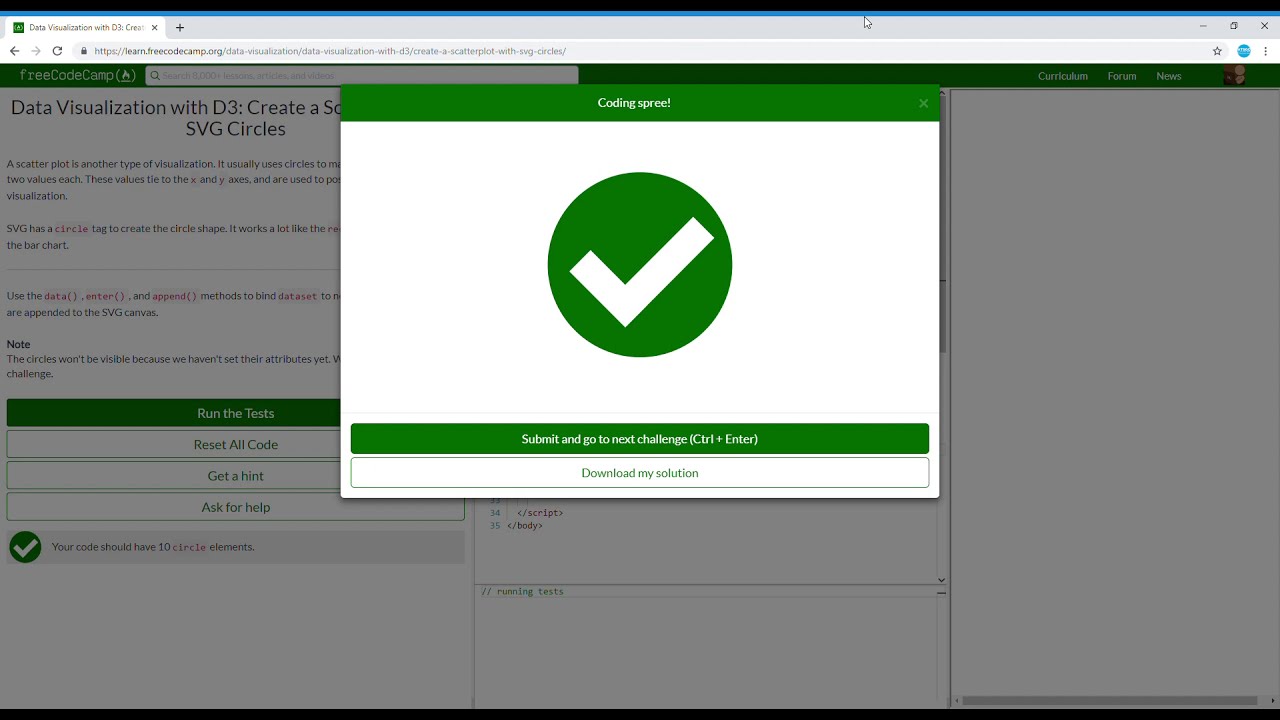1280x720 pixels.
Task: Go back with browser back arrow
Action: tap(14, 51)
